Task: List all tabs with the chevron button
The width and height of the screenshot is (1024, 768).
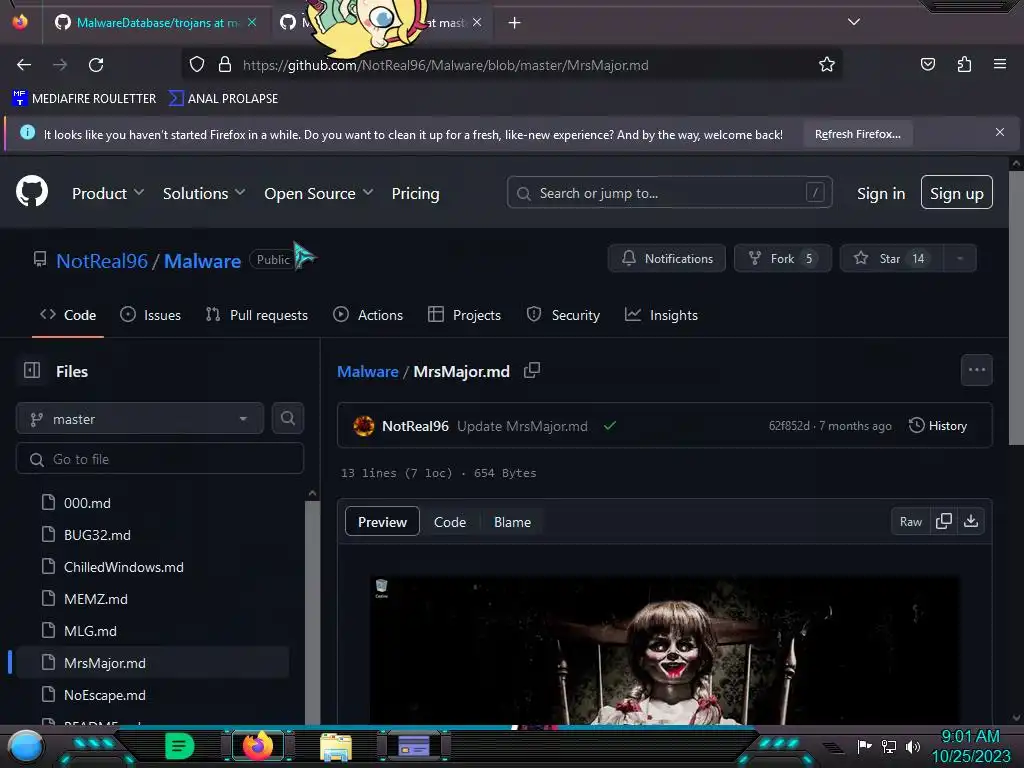Action: point(854,22)
